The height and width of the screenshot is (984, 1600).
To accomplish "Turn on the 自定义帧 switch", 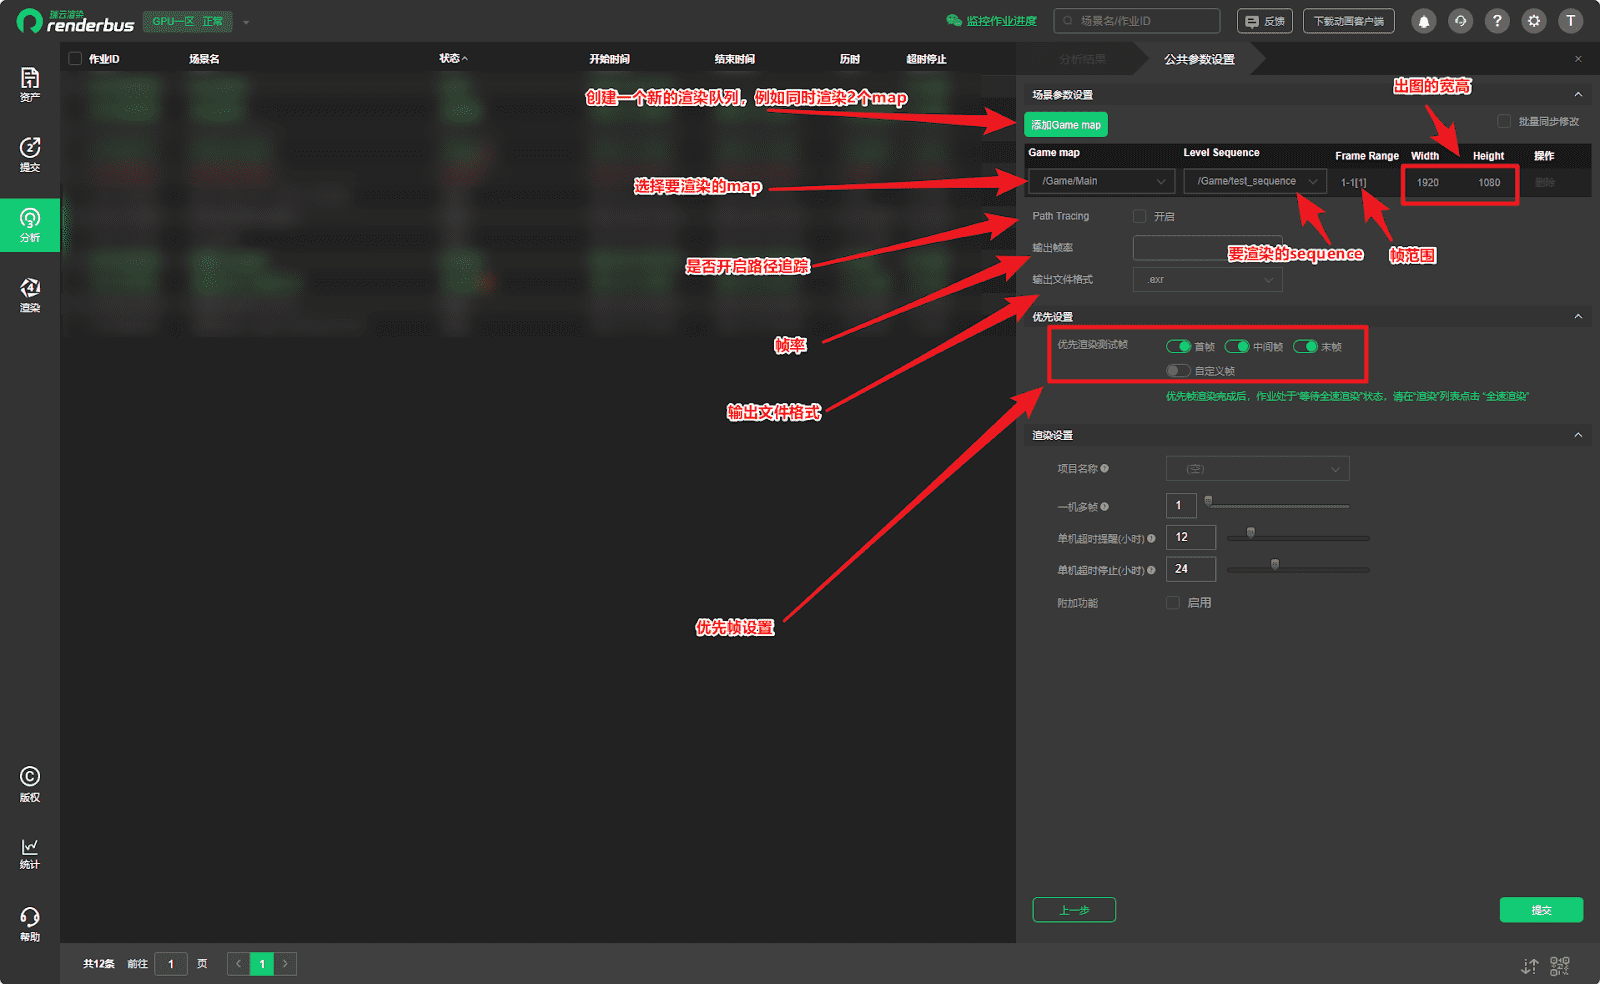I will [x=1178, y=371].
